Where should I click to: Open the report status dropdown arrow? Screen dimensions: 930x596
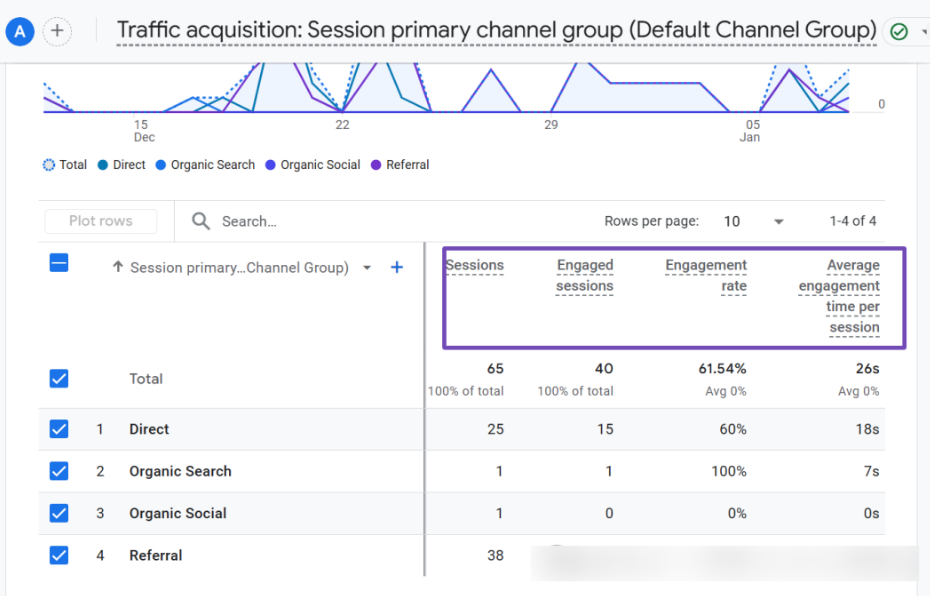click(922, 31)
